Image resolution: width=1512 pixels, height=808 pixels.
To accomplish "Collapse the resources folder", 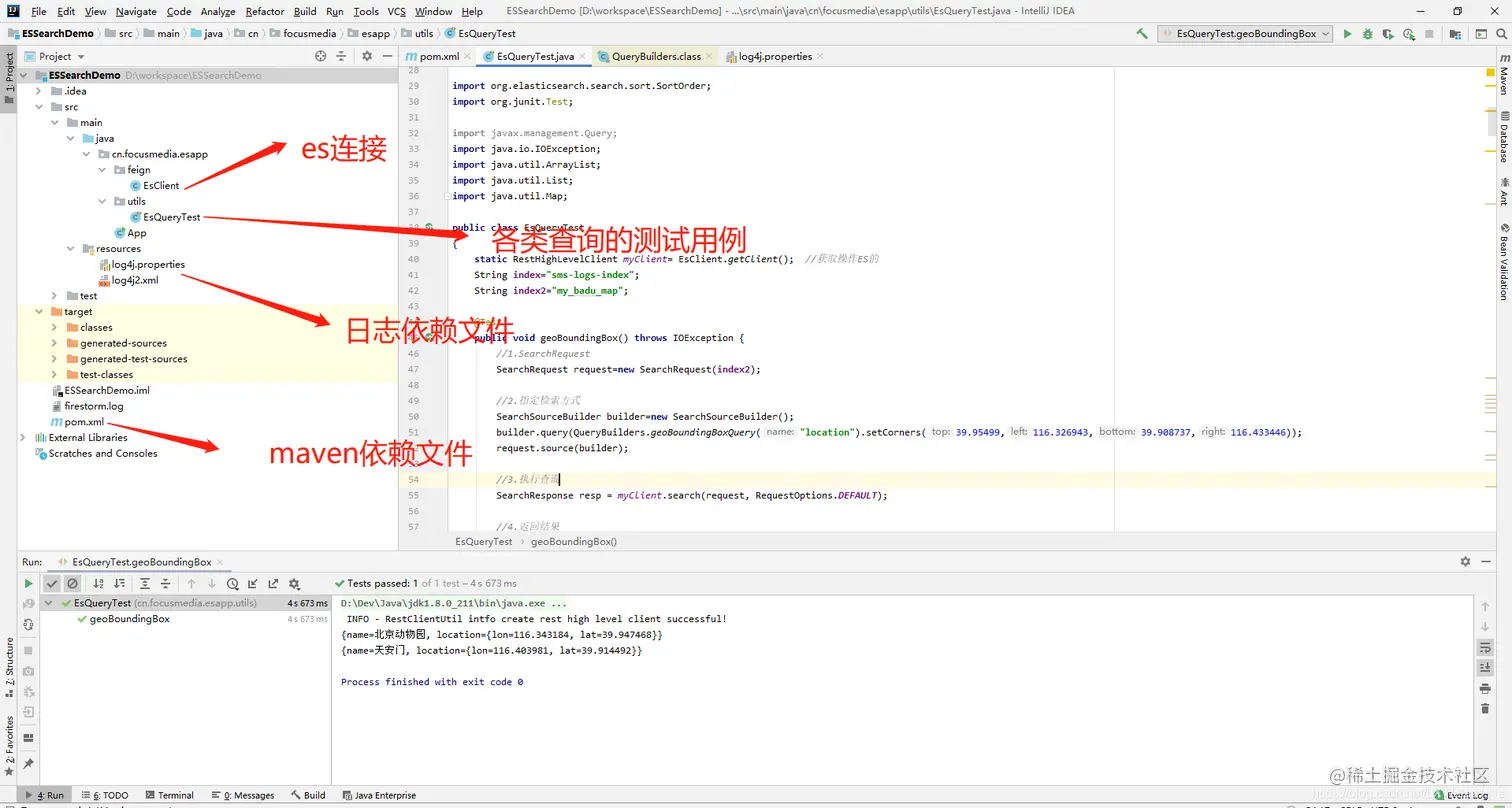I will click(x=71, y=249).
